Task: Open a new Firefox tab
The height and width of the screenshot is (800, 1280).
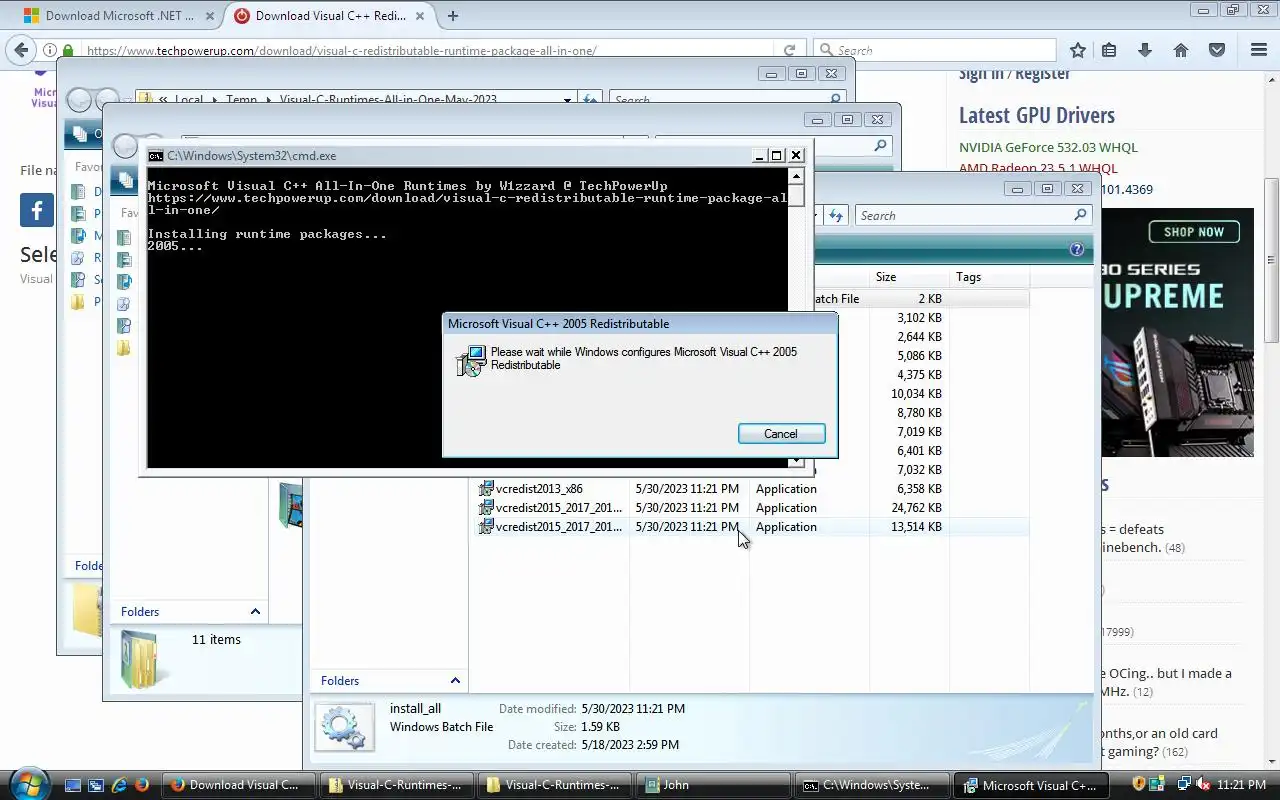Action: tap(453, 15)
